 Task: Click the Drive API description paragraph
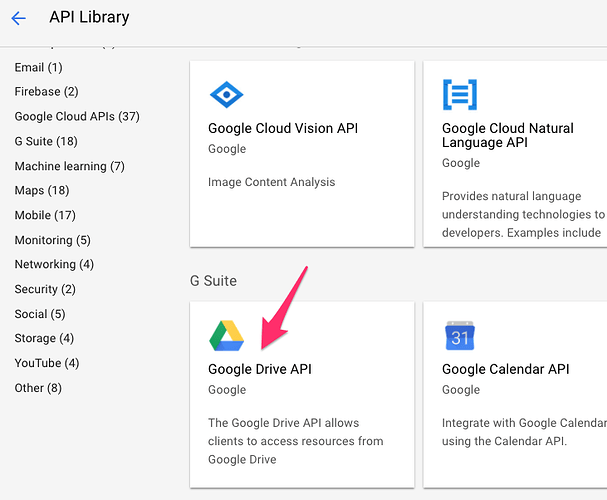[x=295, y=441]
